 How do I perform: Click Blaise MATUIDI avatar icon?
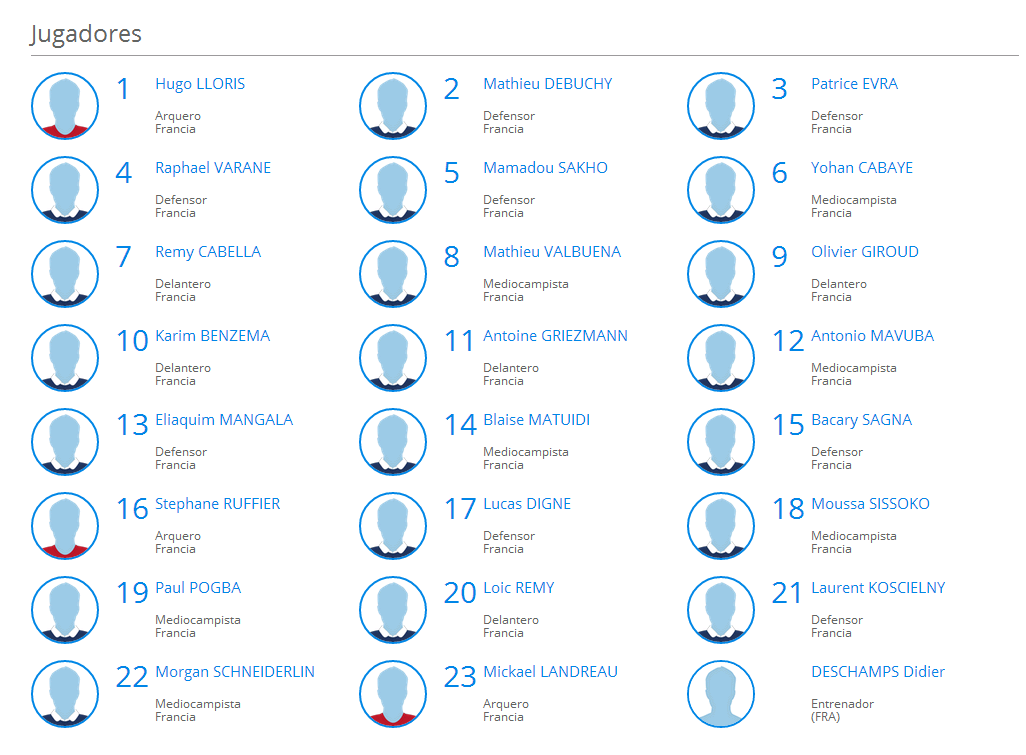pyautogui.click(x=393, y=442)
